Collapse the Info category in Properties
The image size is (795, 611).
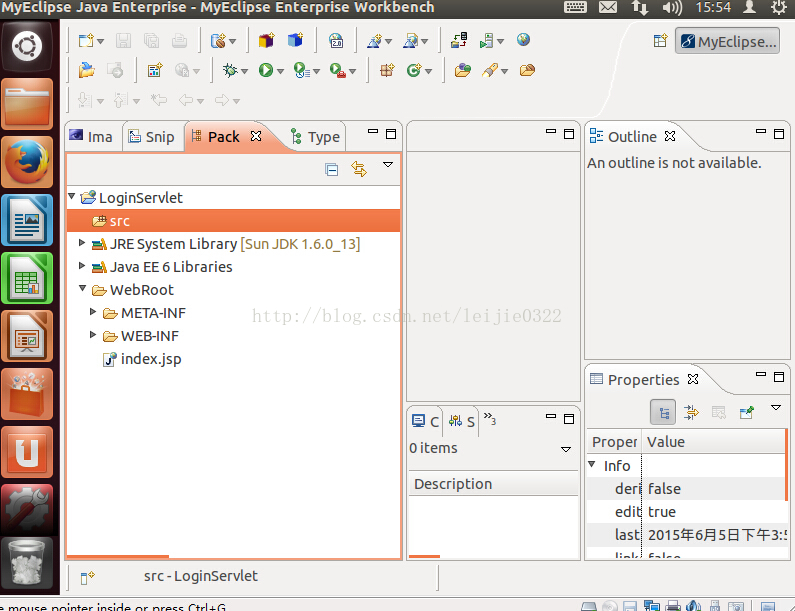click(x=592, y=464)
